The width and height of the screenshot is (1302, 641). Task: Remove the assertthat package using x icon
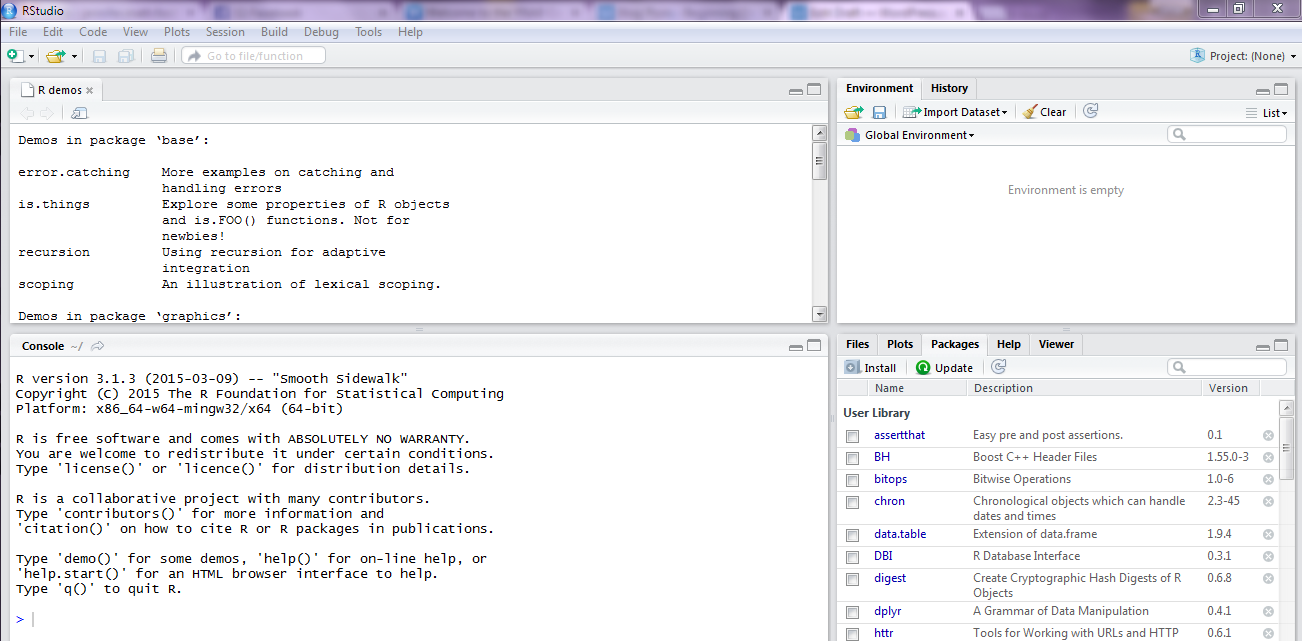point(1268,436)
